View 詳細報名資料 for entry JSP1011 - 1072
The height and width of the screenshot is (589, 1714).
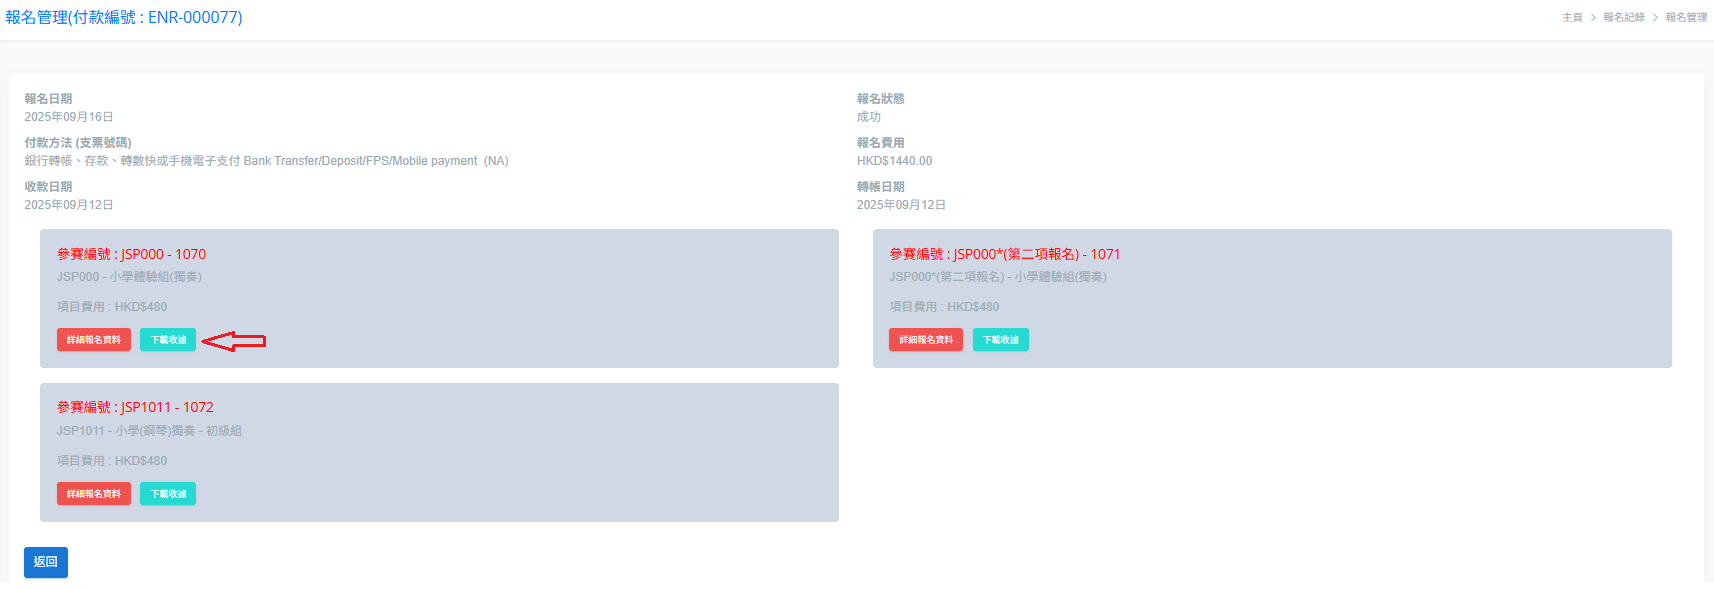94,494
